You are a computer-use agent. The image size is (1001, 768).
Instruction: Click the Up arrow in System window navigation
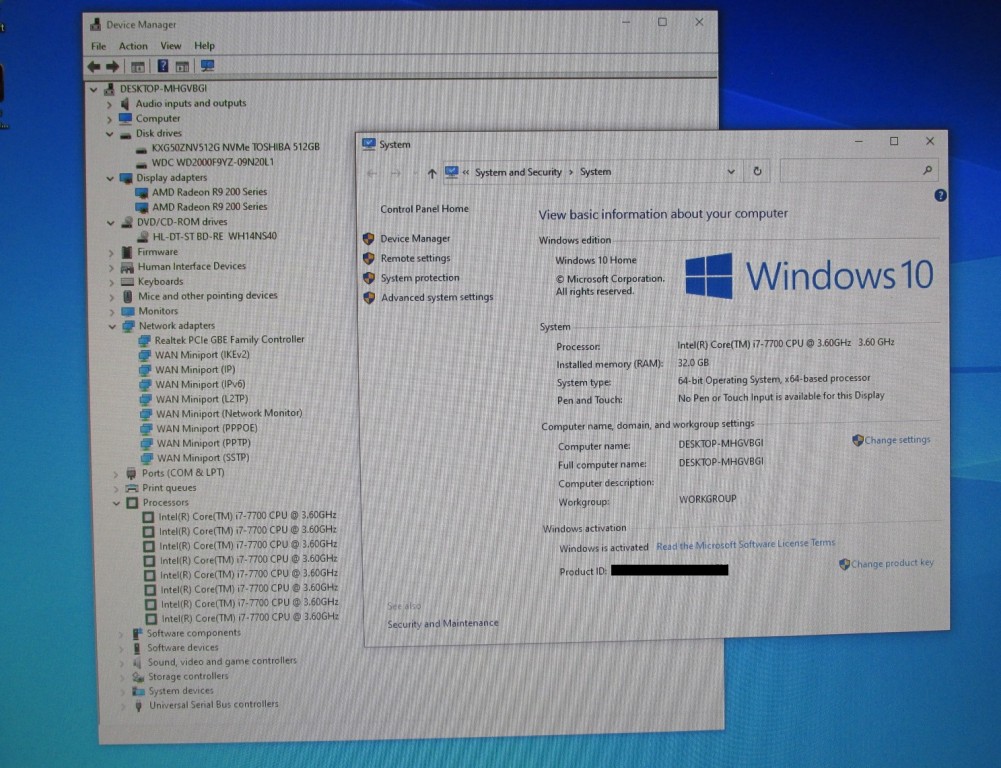432,173
